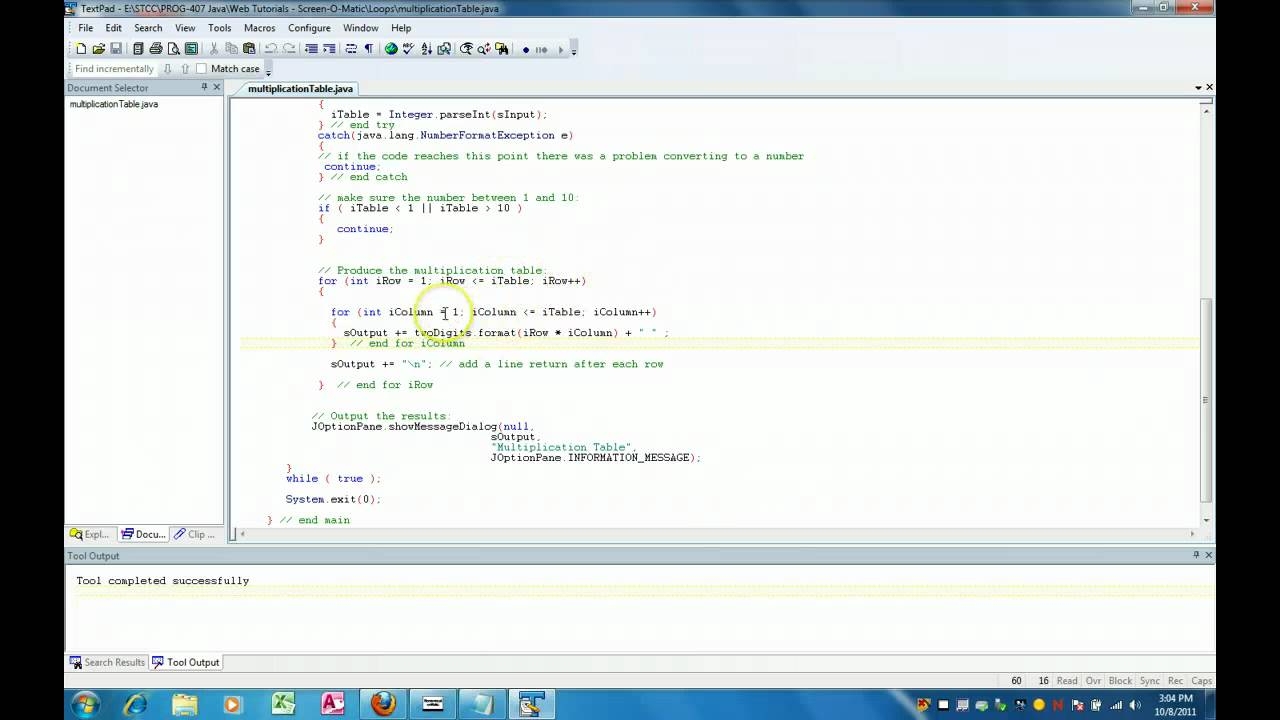Viewport: 1280px width, 720px height.
Task: Create a new document with toolbar icon
Action: click(x=81, y=49)
